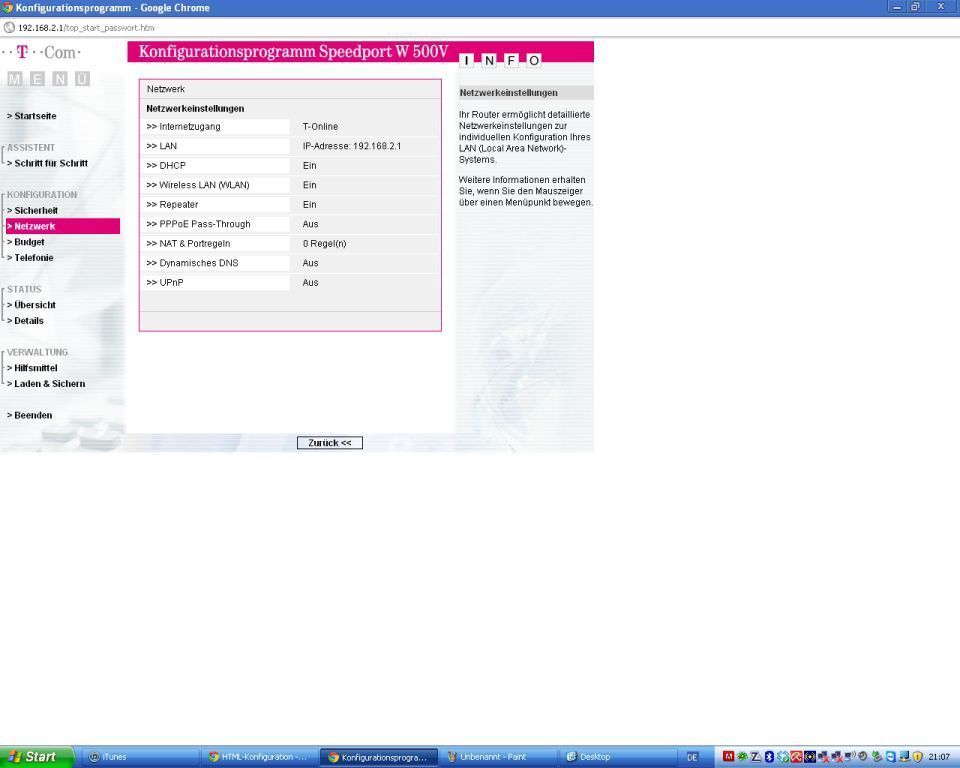Click the Zurück << button
This screenshot has height=768, width=960.
point(329,443)
